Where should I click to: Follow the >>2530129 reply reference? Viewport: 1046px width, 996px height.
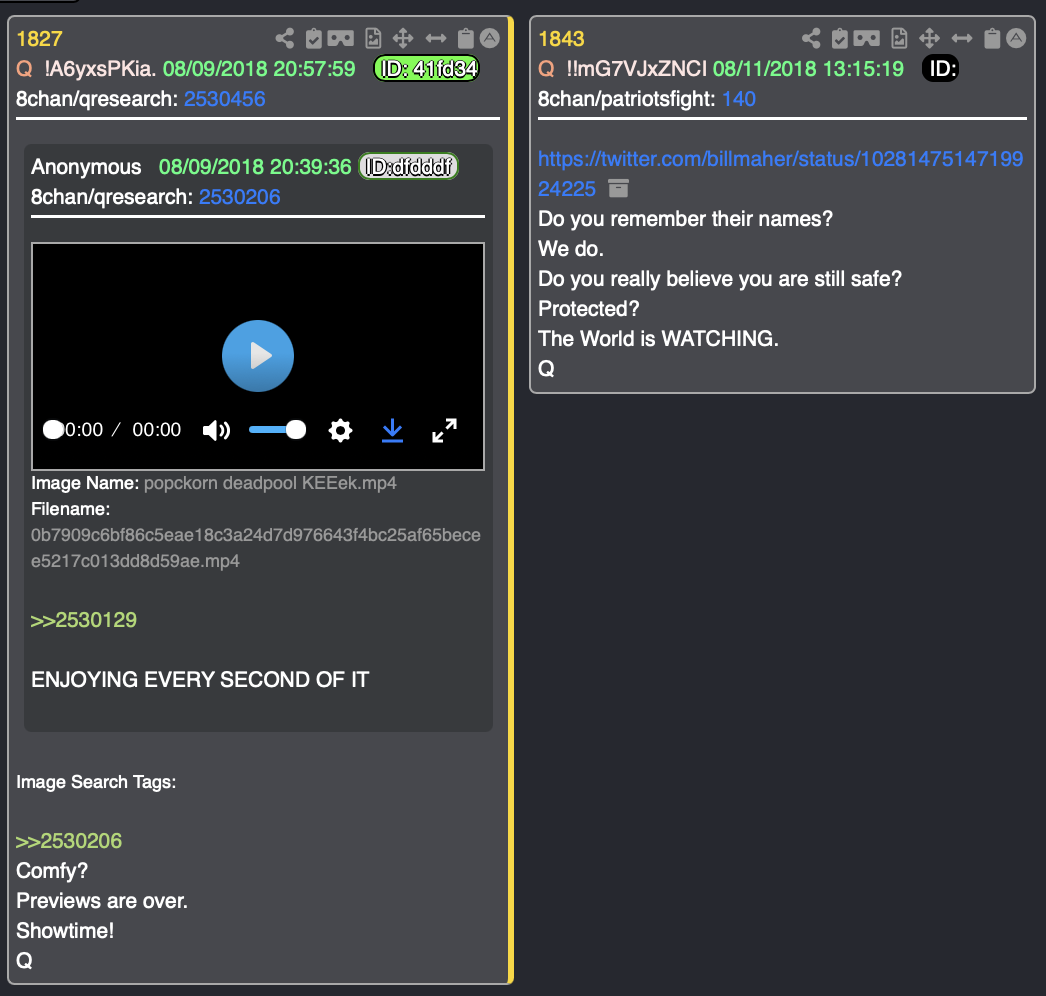pyautogui.click(x=83, y=620)
